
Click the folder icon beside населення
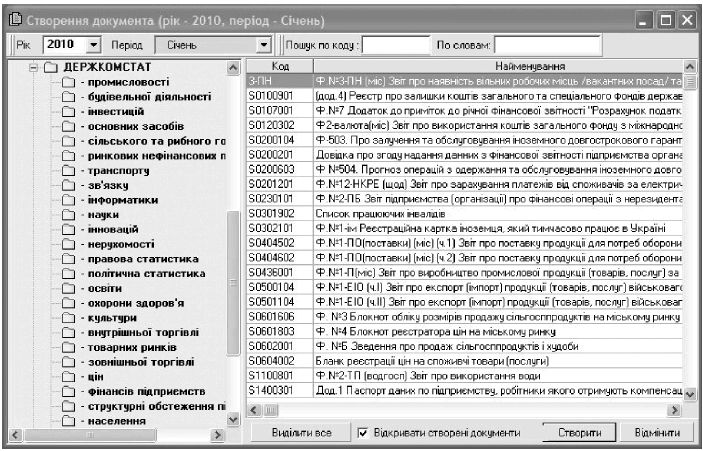[68, 422]
